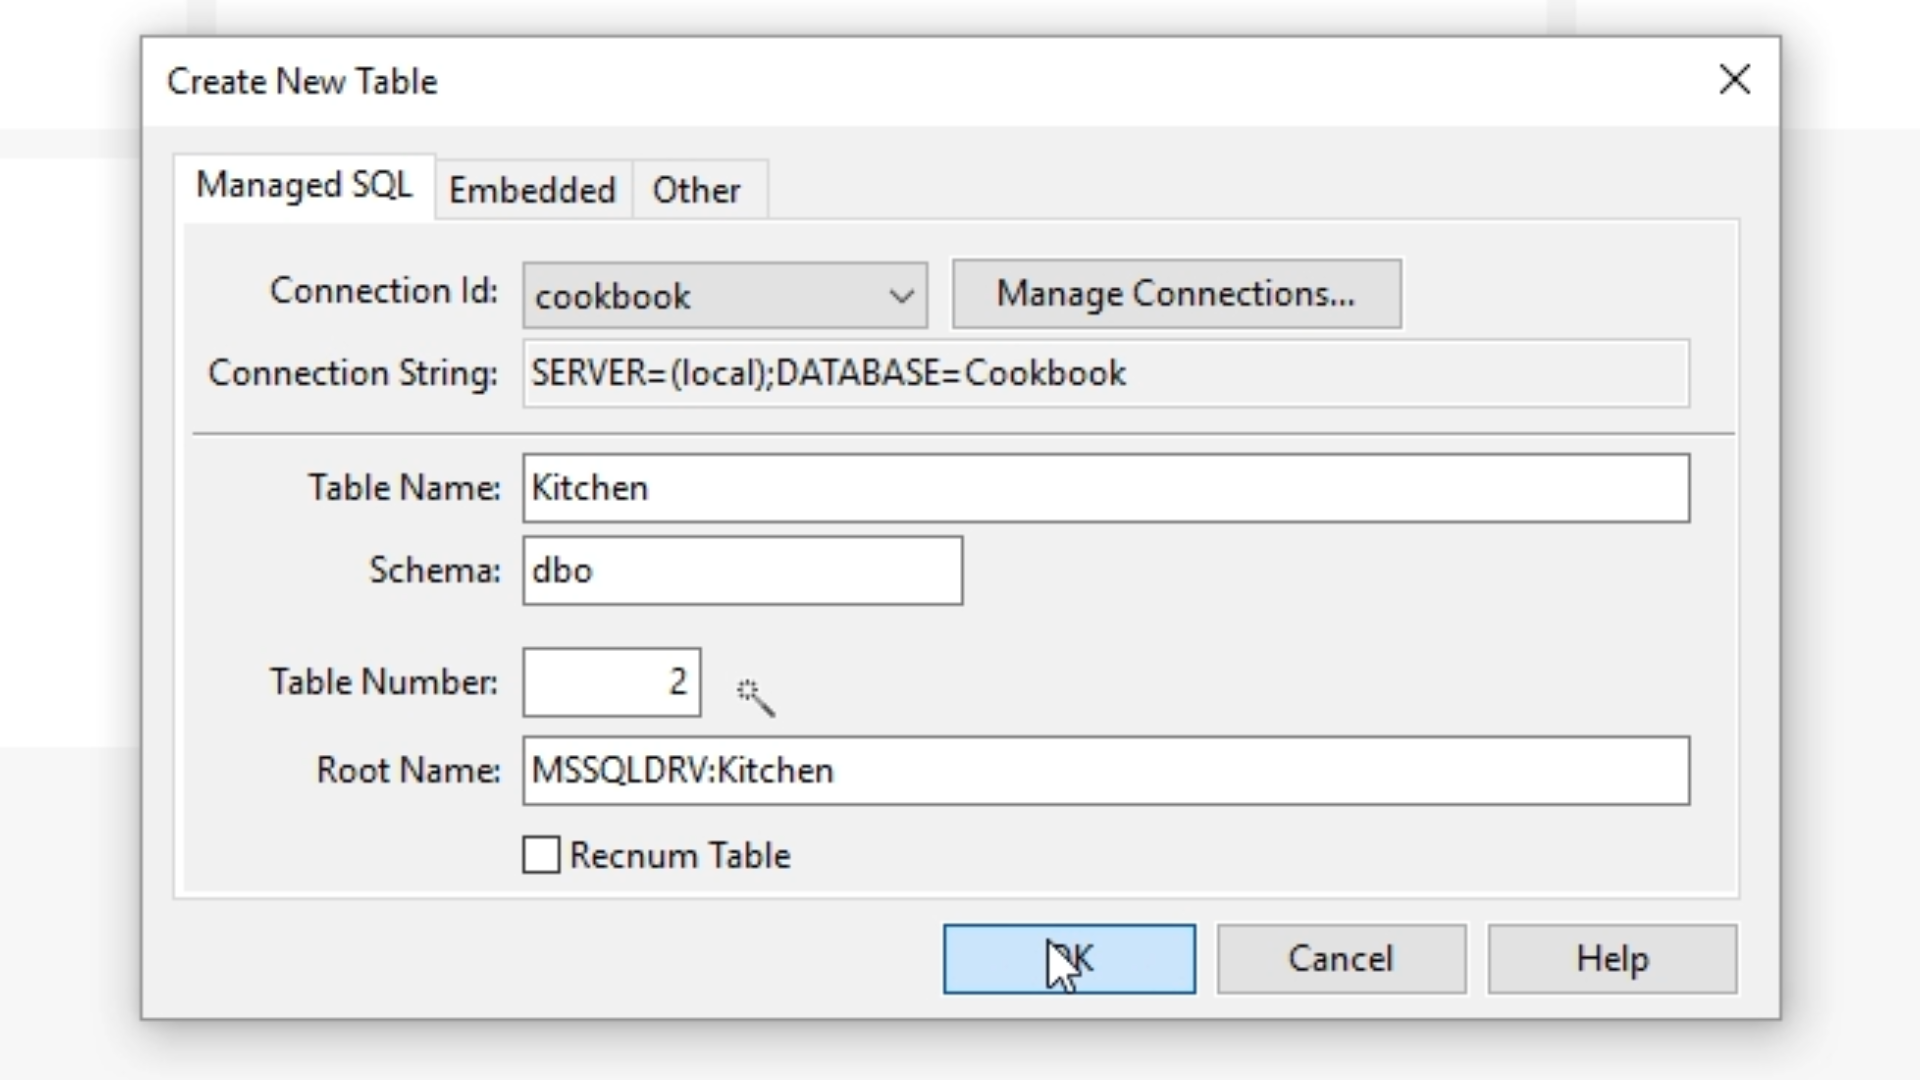Open Help for this dialog
This screenshot has height=1080, width=1920.
point(1611,959)
